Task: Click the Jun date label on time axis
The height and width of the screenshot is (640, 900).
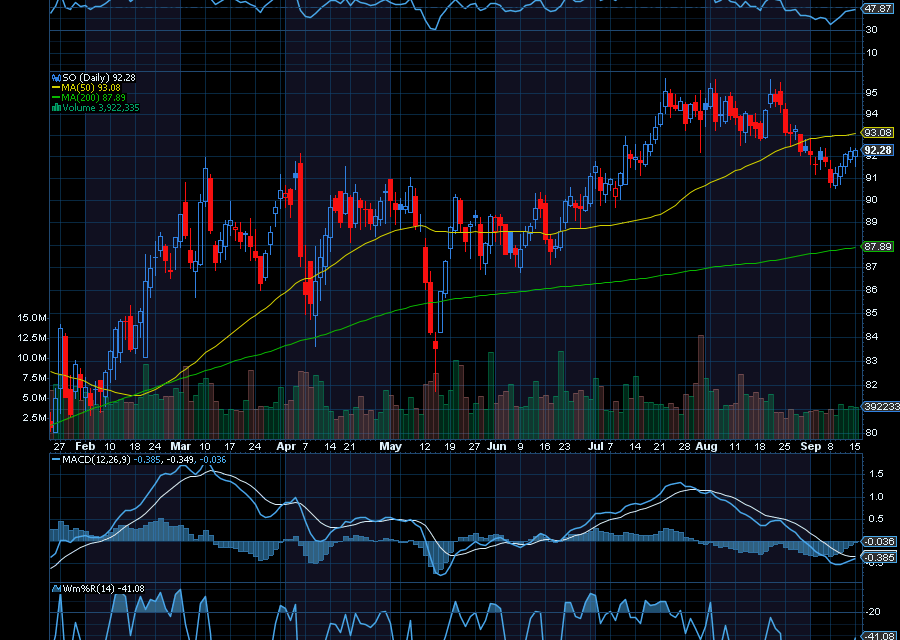Action: [x=496, y=447]
